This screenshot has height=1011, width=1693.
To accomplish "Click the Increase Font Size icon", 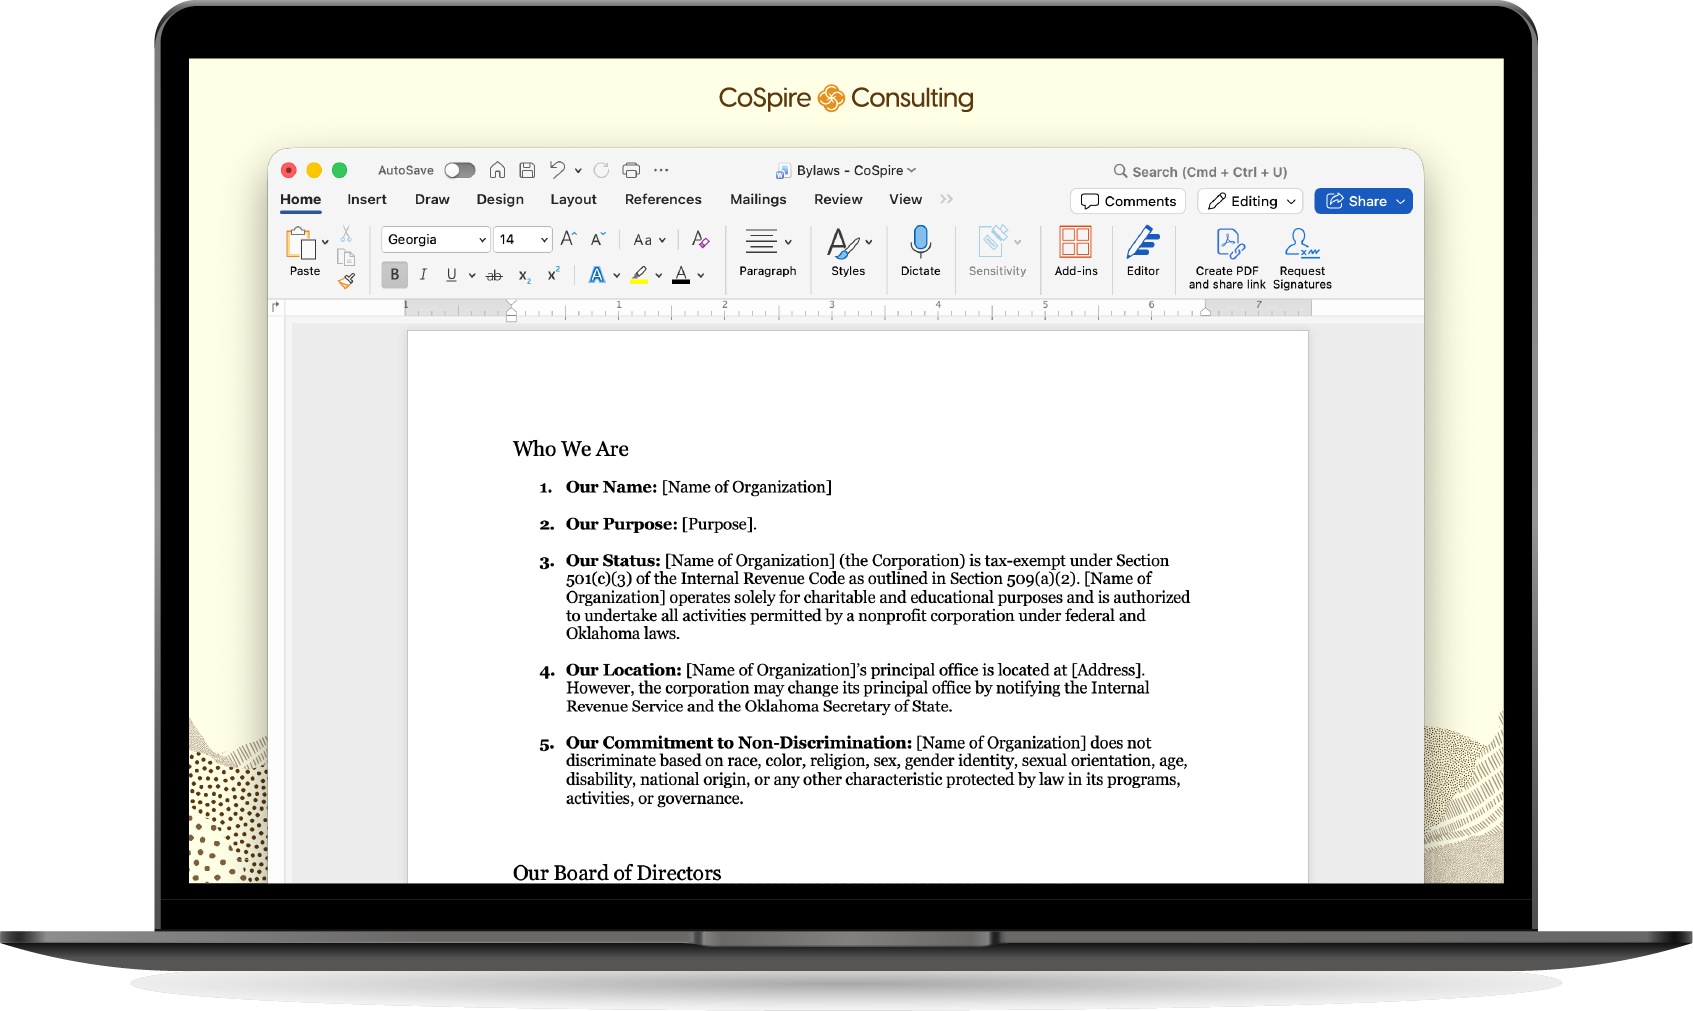I will 568,239.
